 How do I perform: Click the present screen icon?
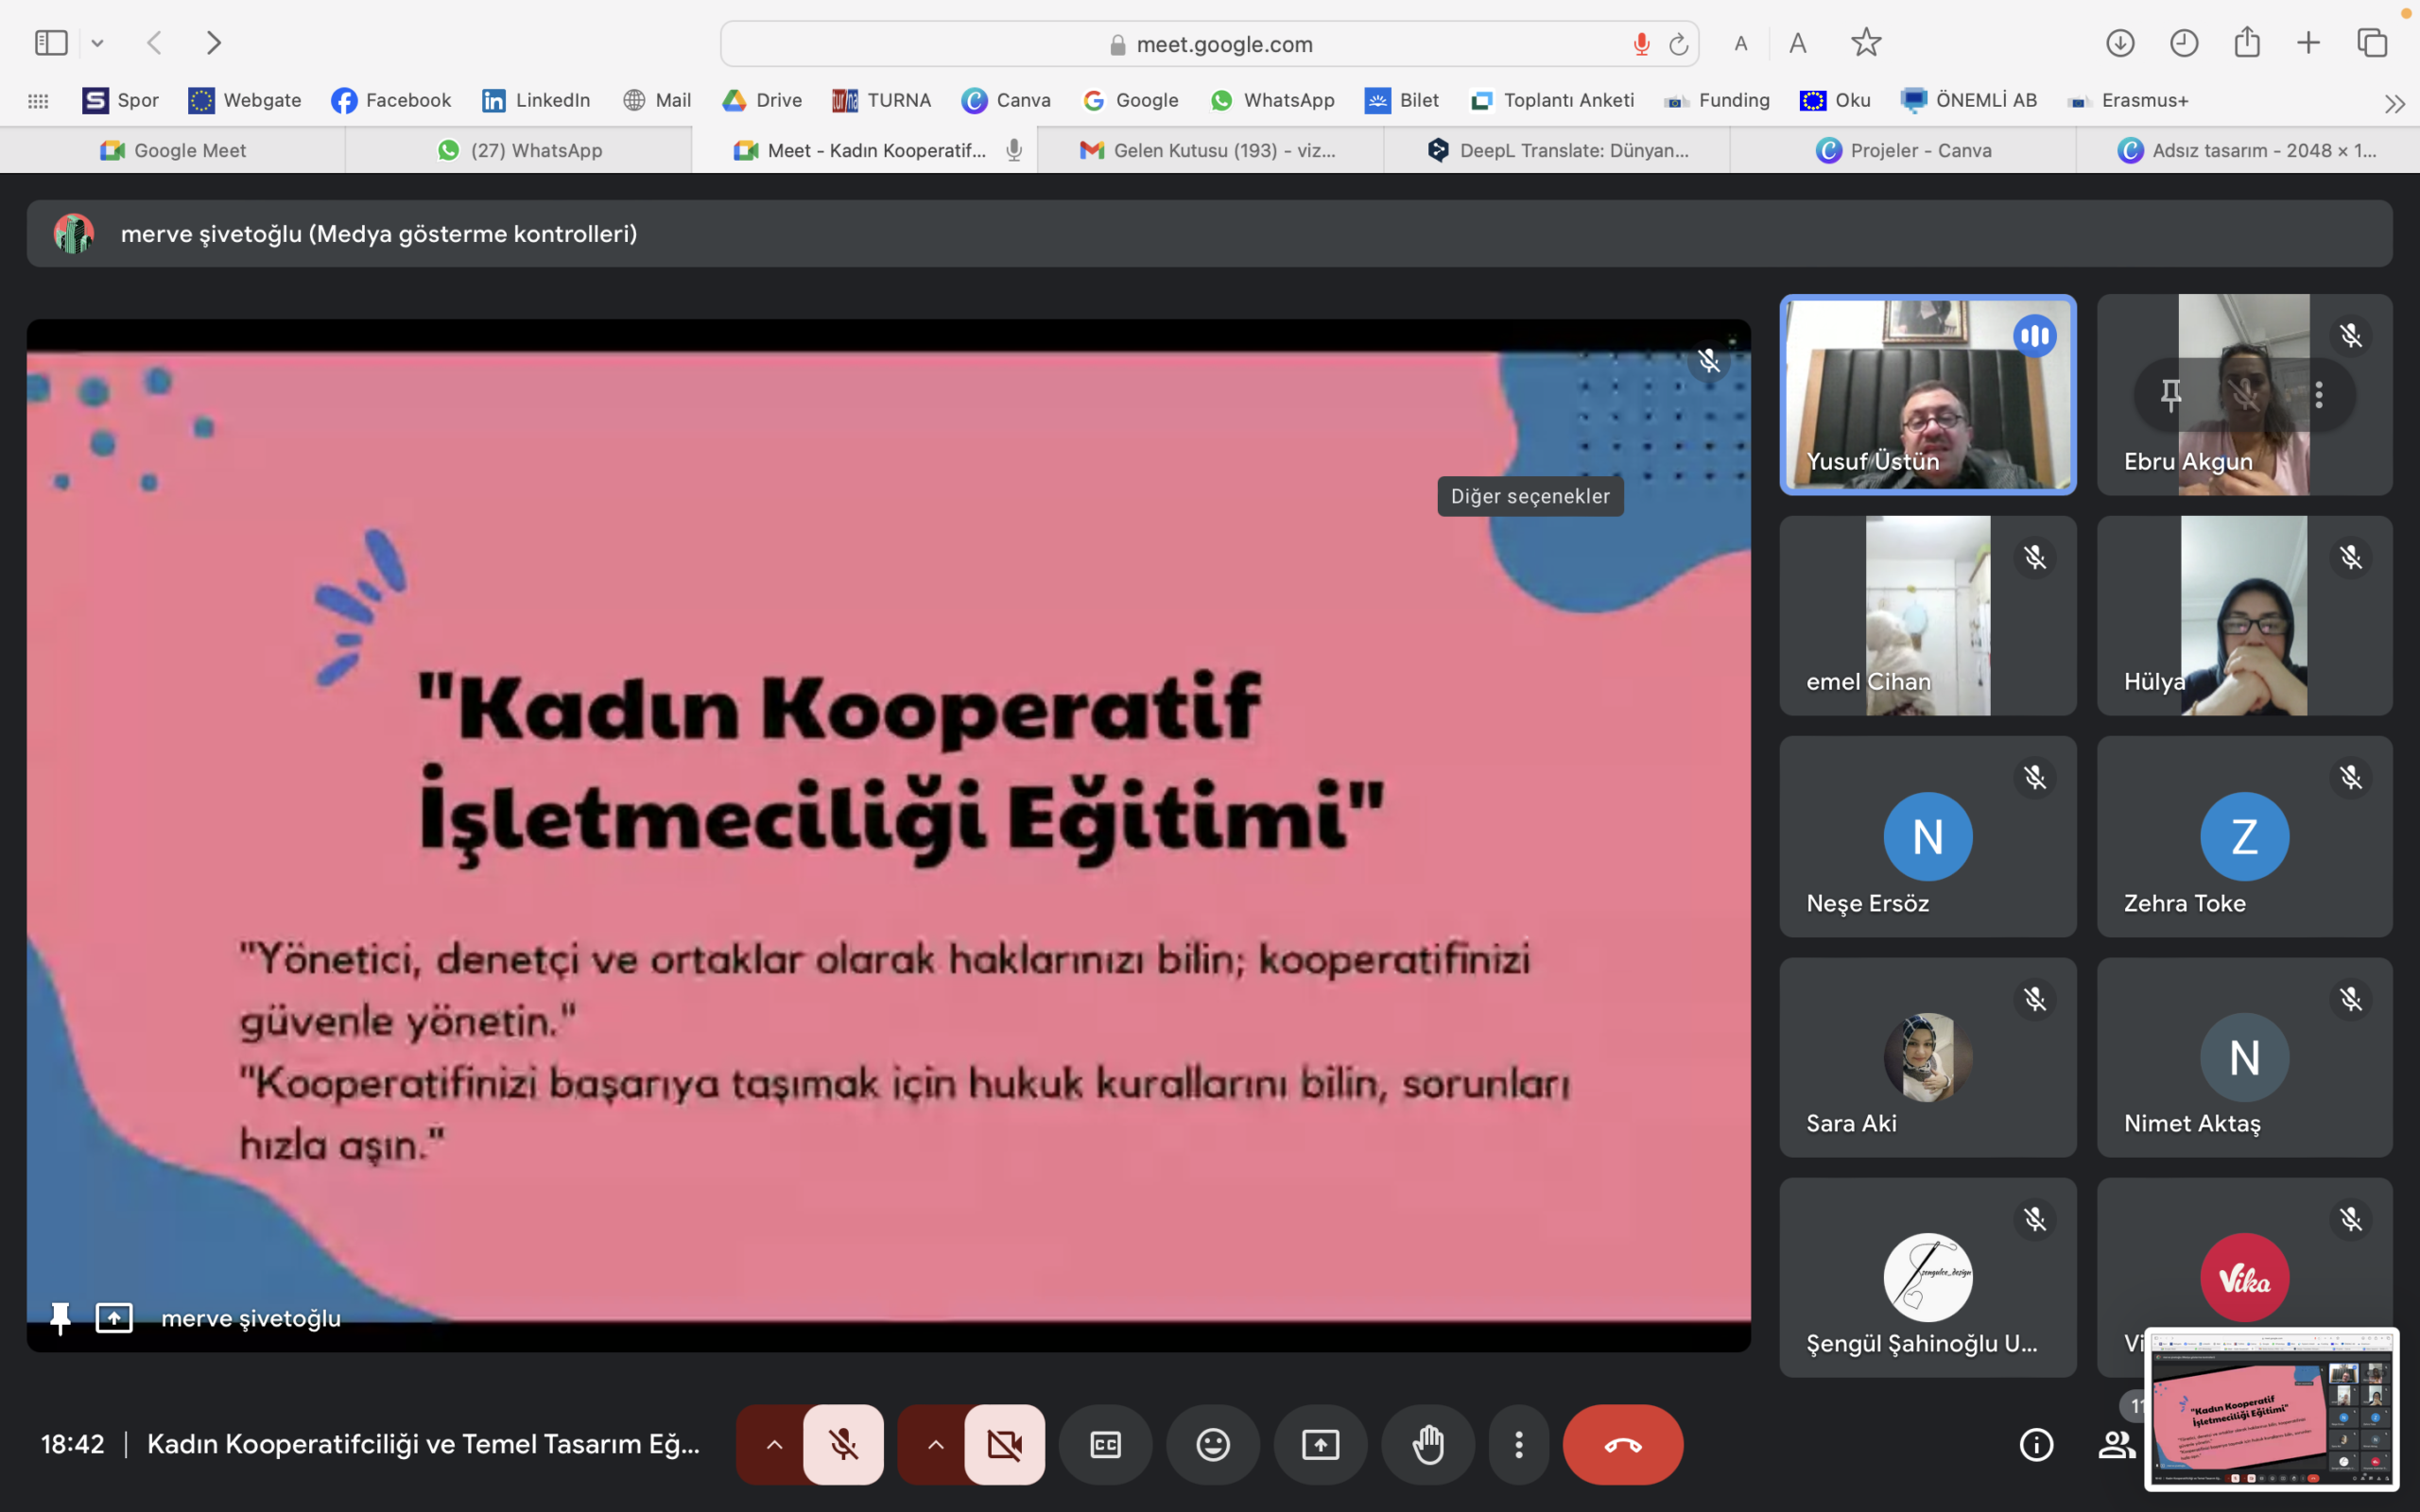[x=1320, y=1444]
